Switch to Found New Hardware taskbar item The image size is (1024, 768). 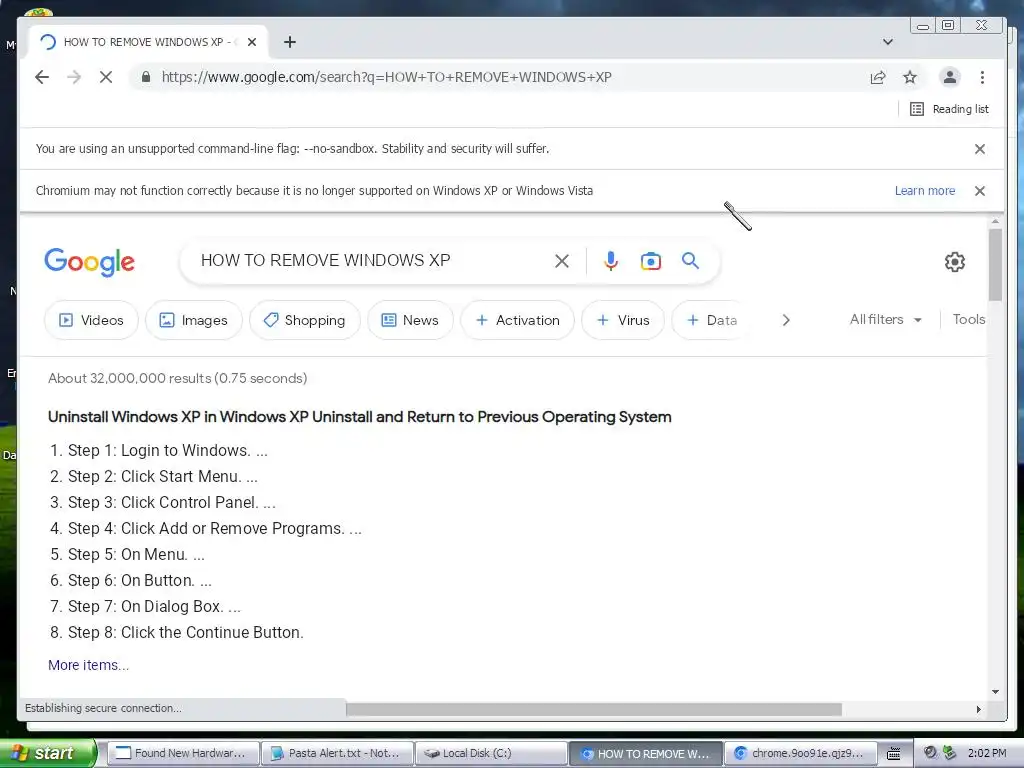182,753
